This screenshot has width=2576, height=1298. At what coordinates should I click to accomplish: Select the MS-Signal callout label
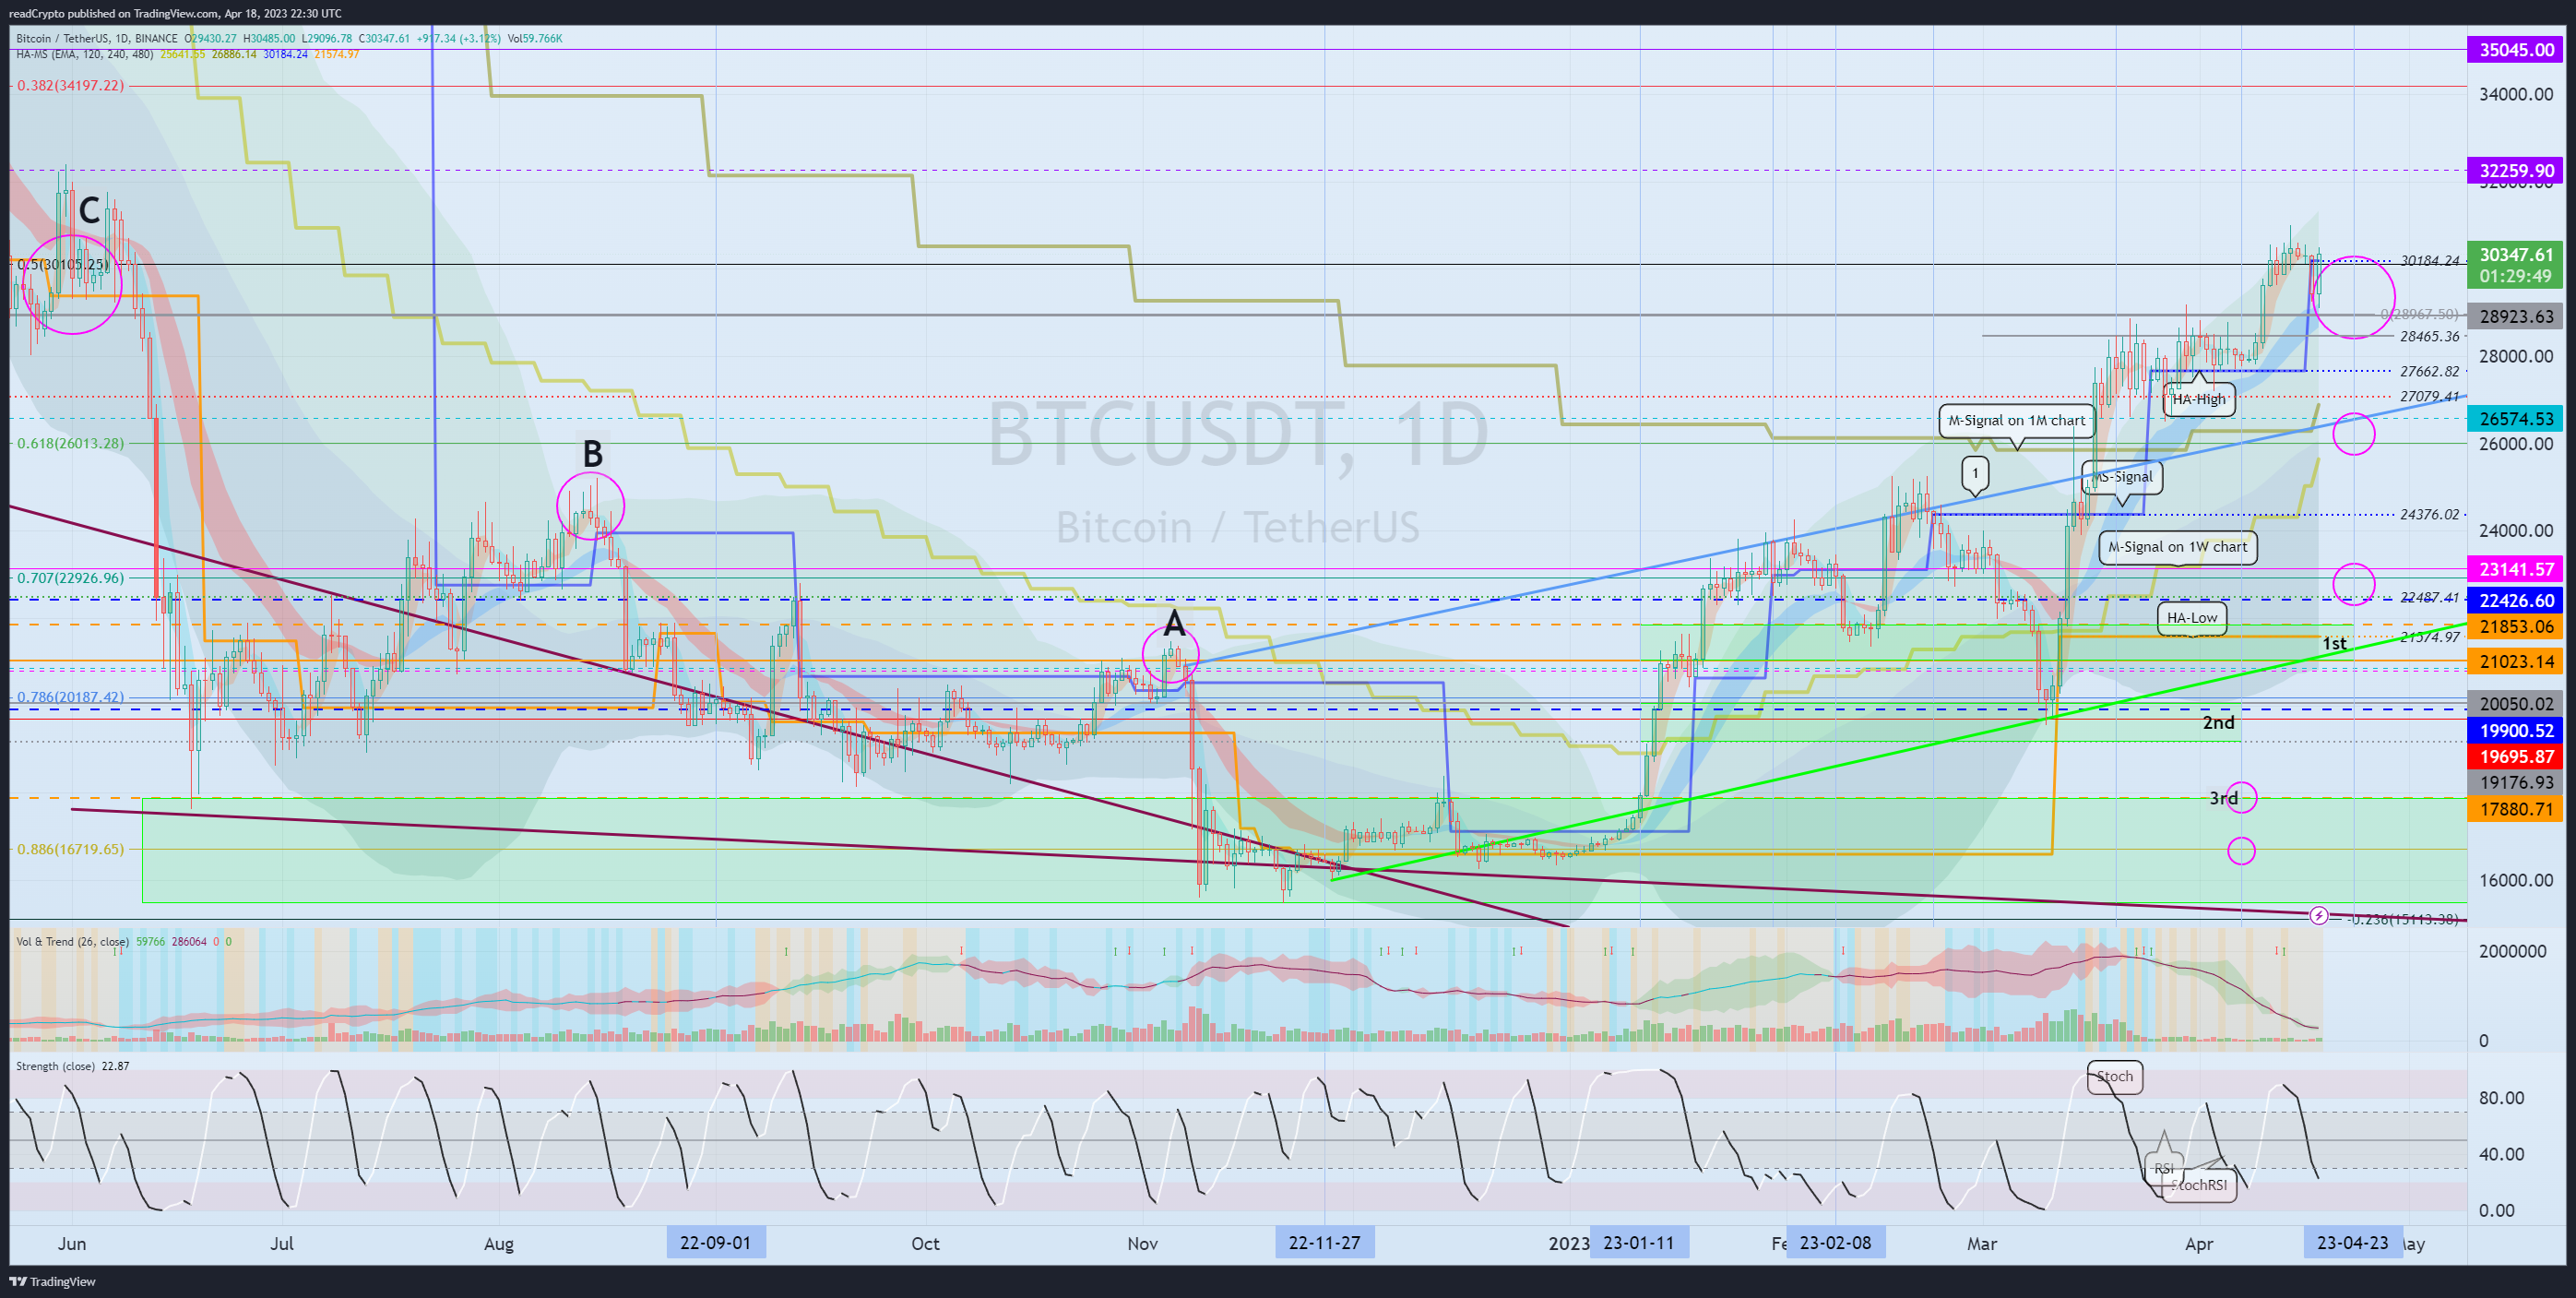(2122, 477)
